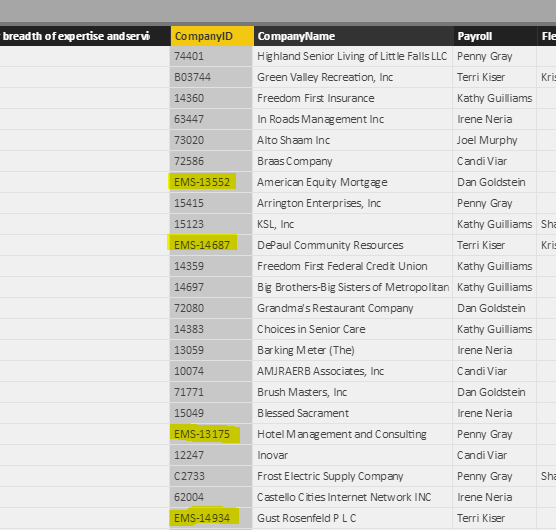Viewport: 556px width, 530px height.
Task: Select the Payroll column header
Action: pos(495,36)
